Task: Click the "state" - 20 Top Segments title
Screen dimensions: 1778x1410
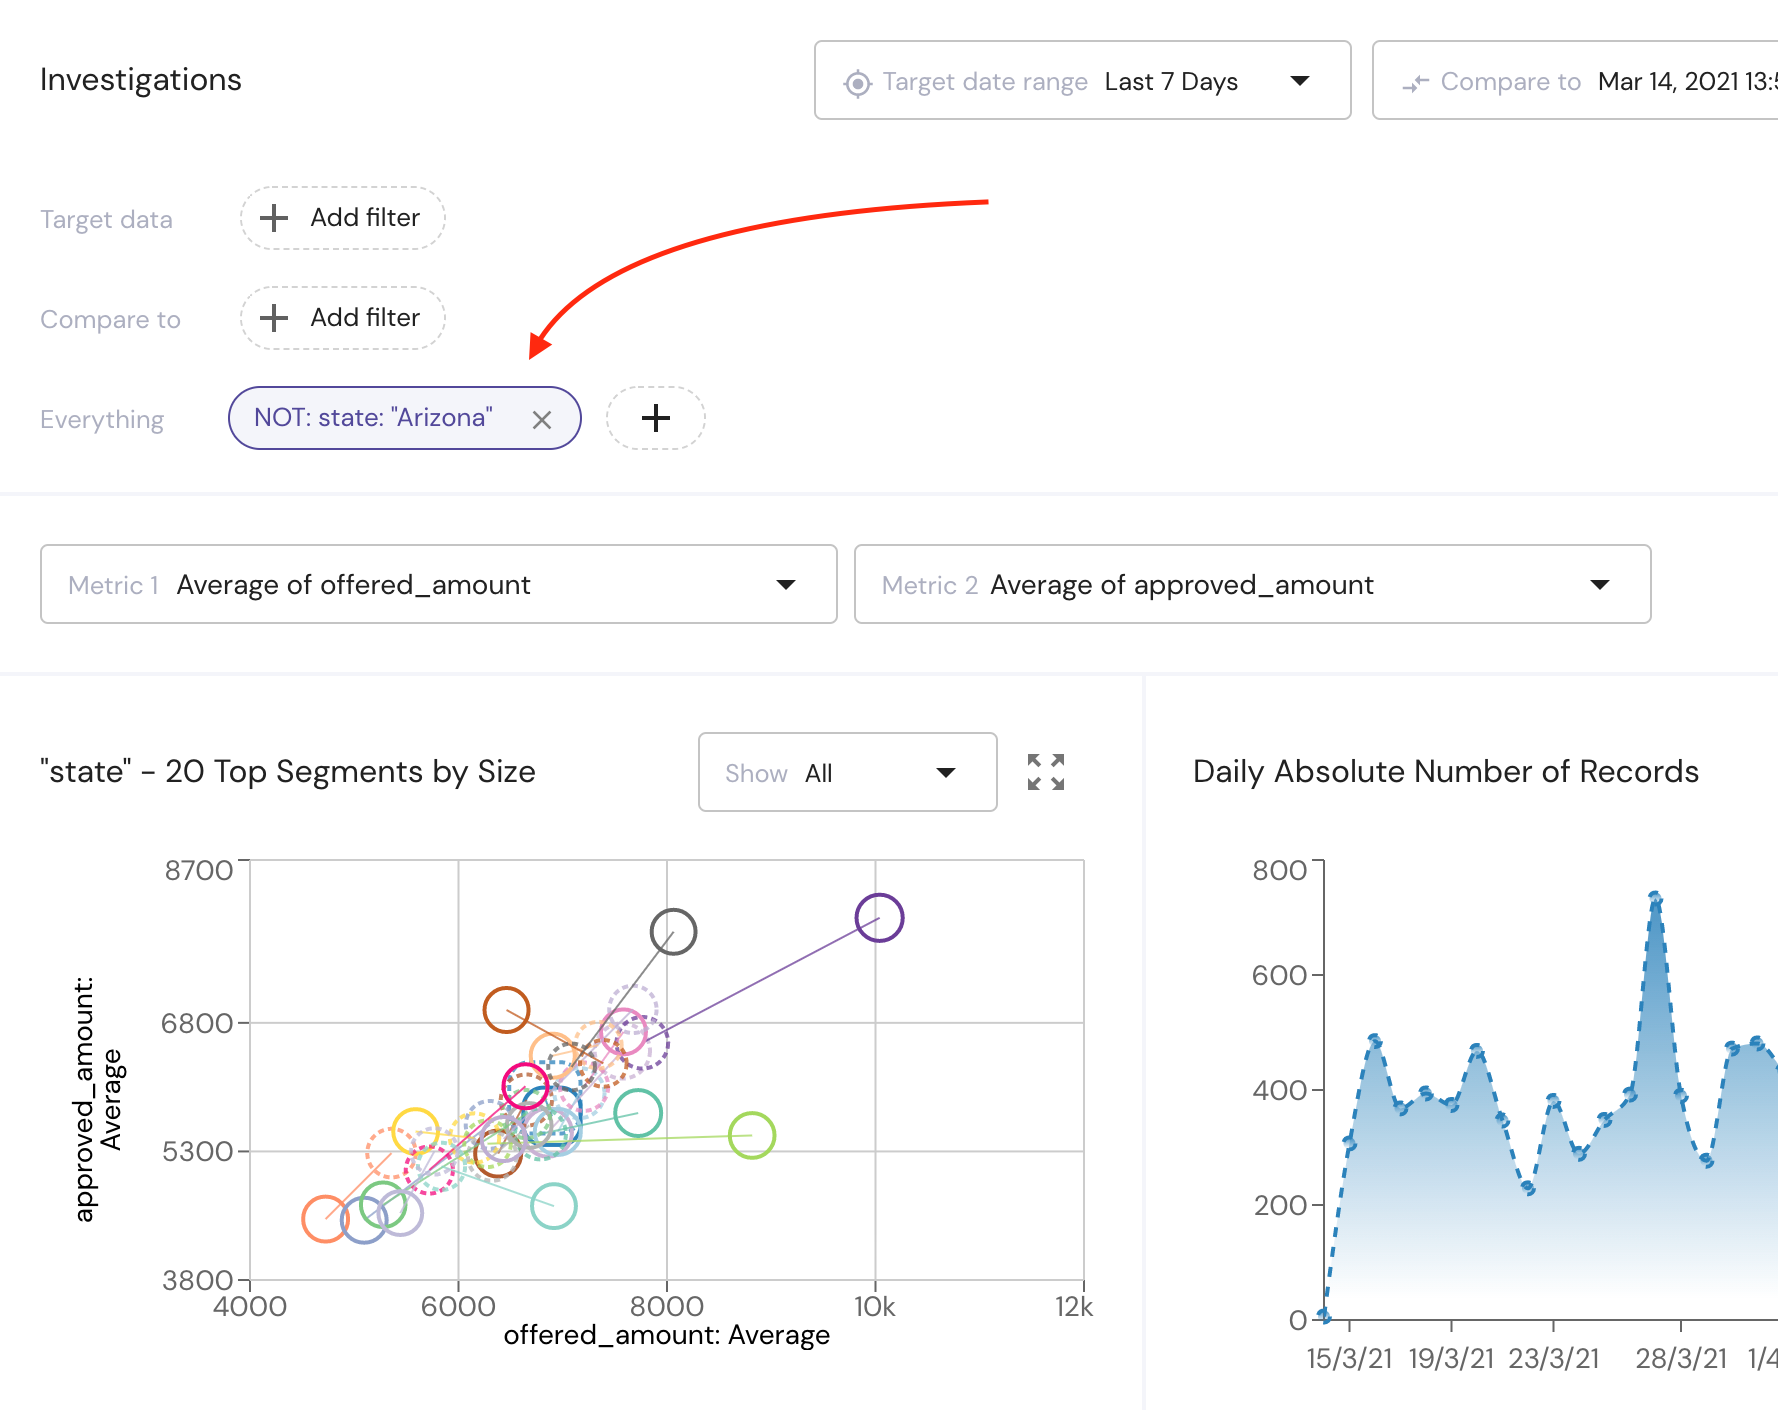Action: [288, 772]
